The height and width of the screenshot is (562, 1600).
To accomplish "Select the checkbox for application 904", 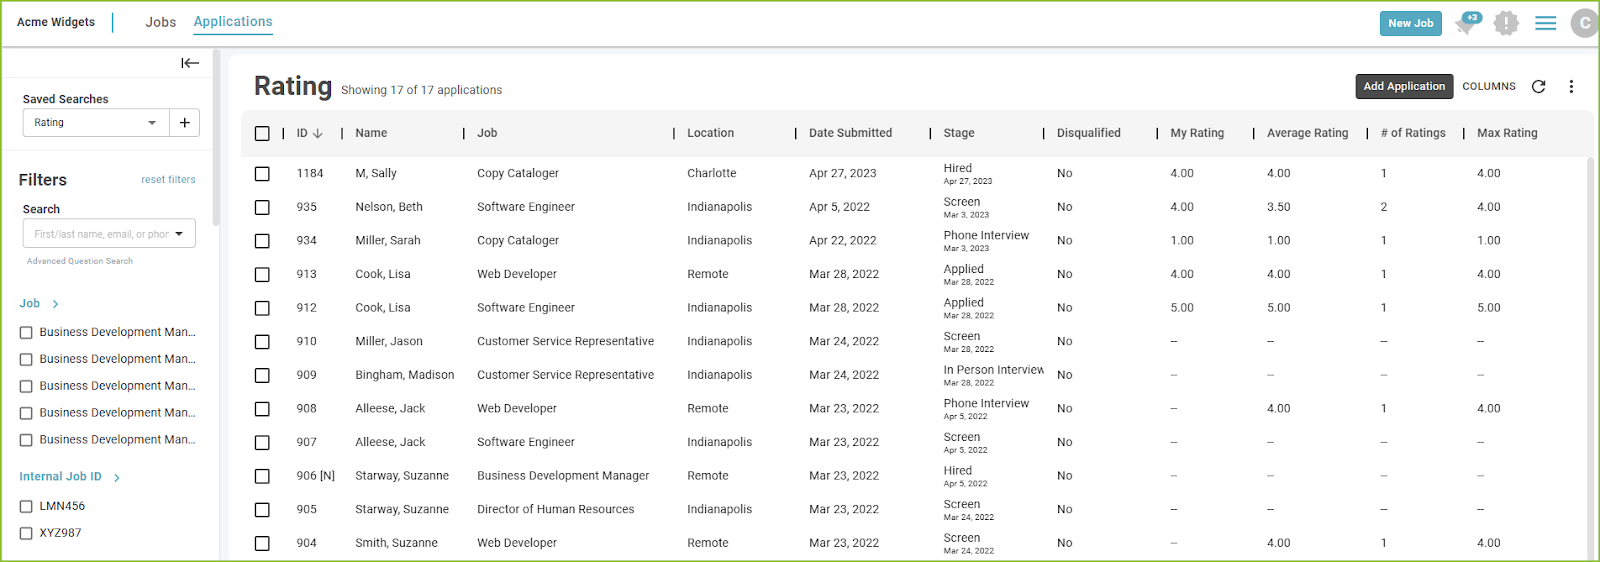I will [x=262, y=544].
